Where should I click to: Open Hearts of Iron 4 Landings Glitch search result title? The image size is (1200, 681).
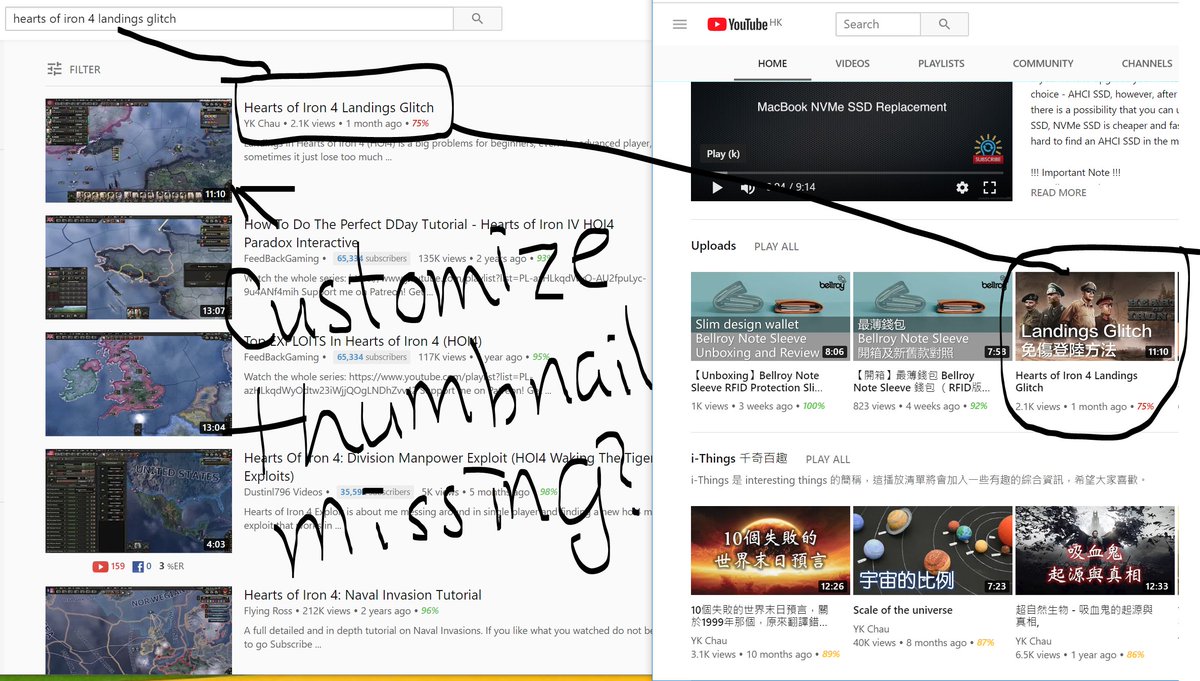339,108
